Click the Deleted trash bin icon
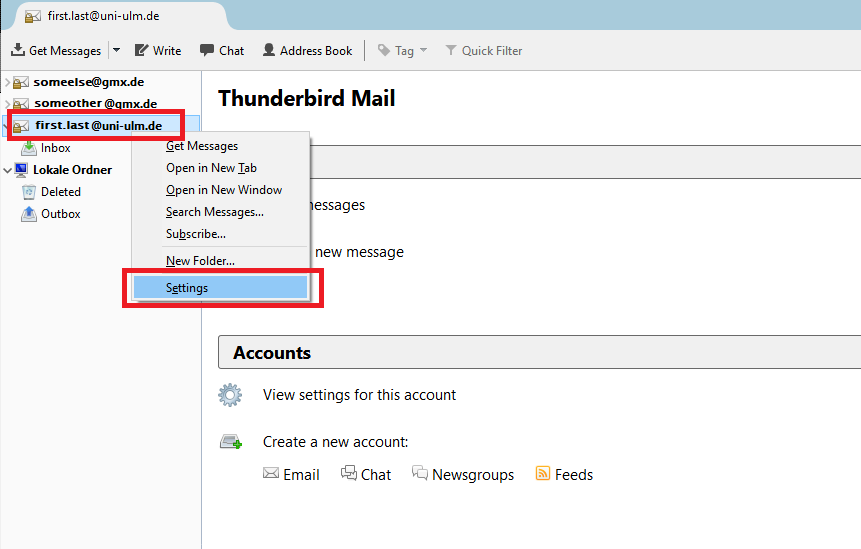Image resolution: width=861 pixels, height=549 pixels. point(29,192)
